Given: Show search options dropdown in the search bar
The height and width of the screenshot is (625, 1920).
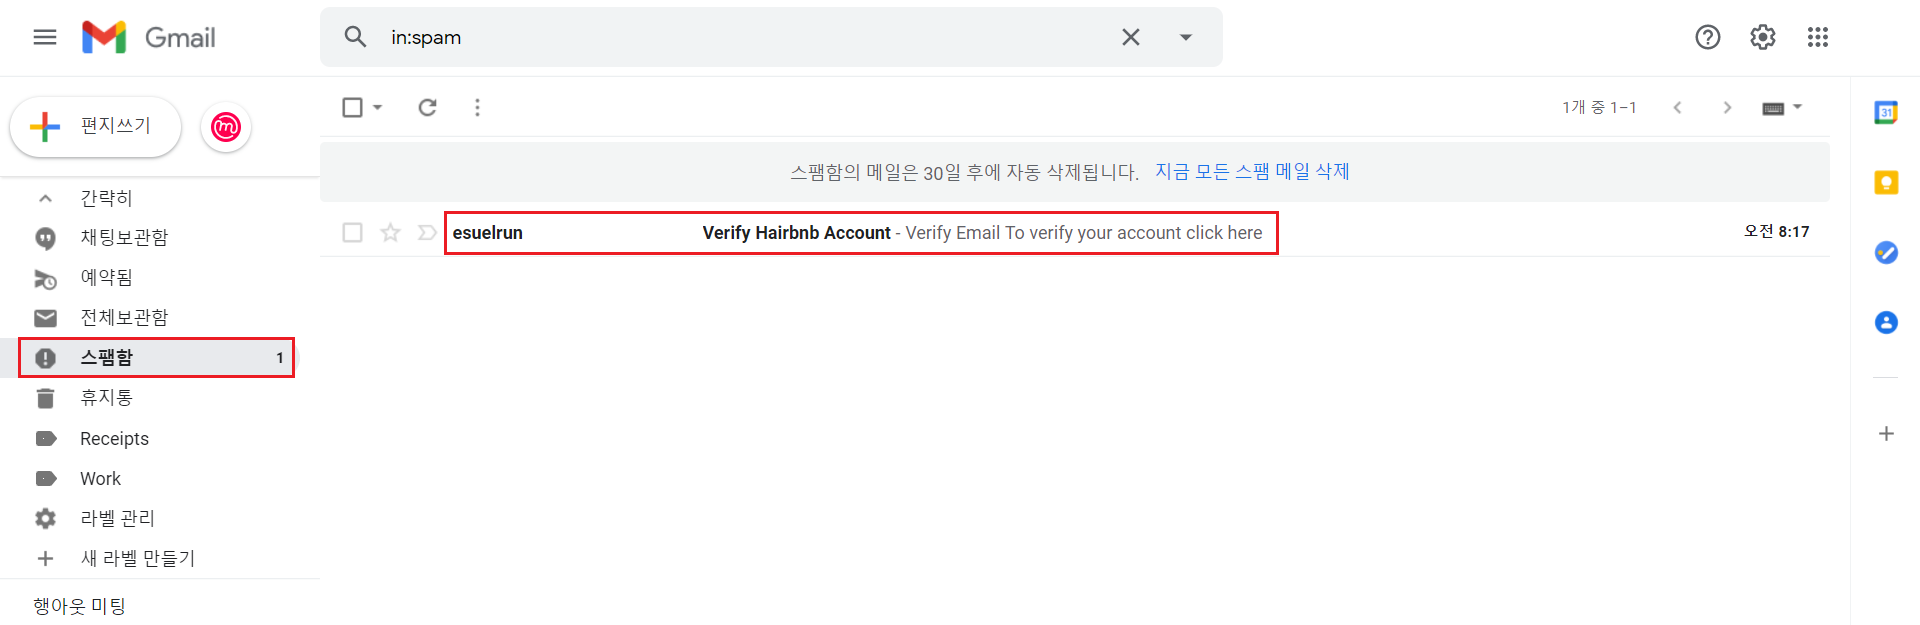Looking at the screenshot, I should click(x=1185, y=37).
